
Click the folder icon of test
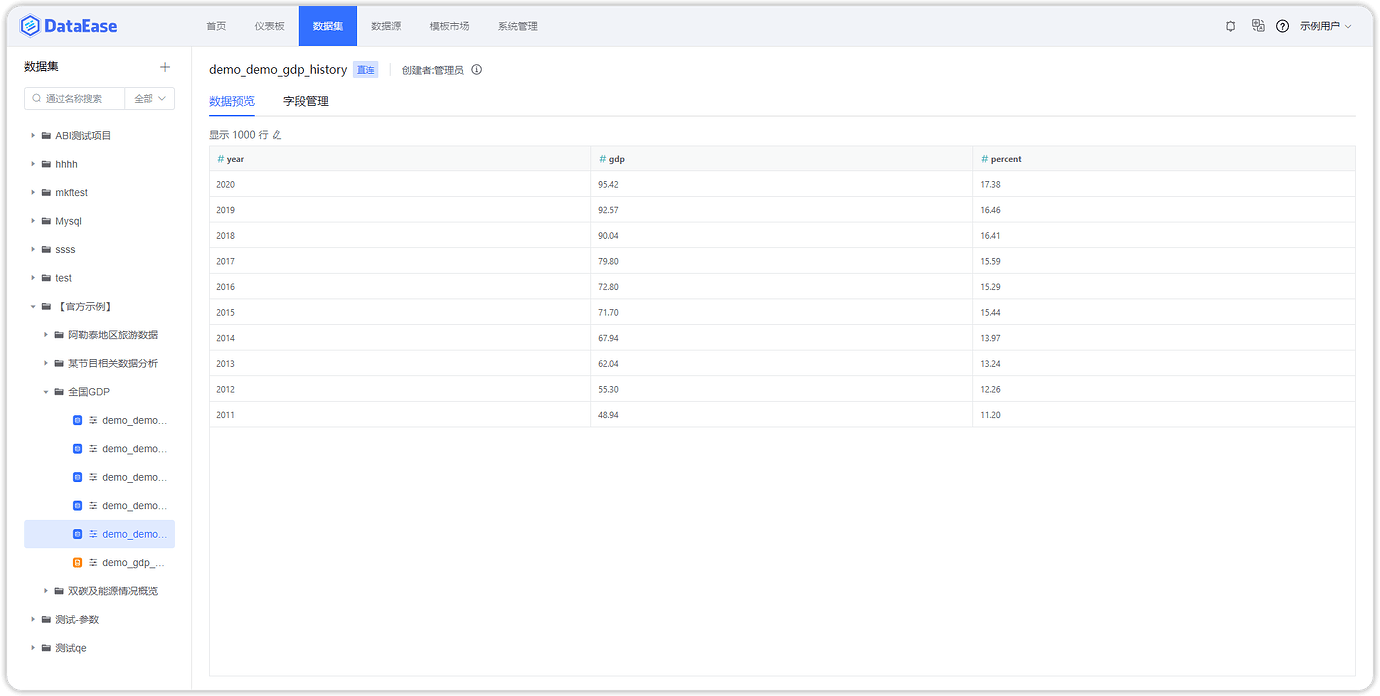(x=46, y=278)
